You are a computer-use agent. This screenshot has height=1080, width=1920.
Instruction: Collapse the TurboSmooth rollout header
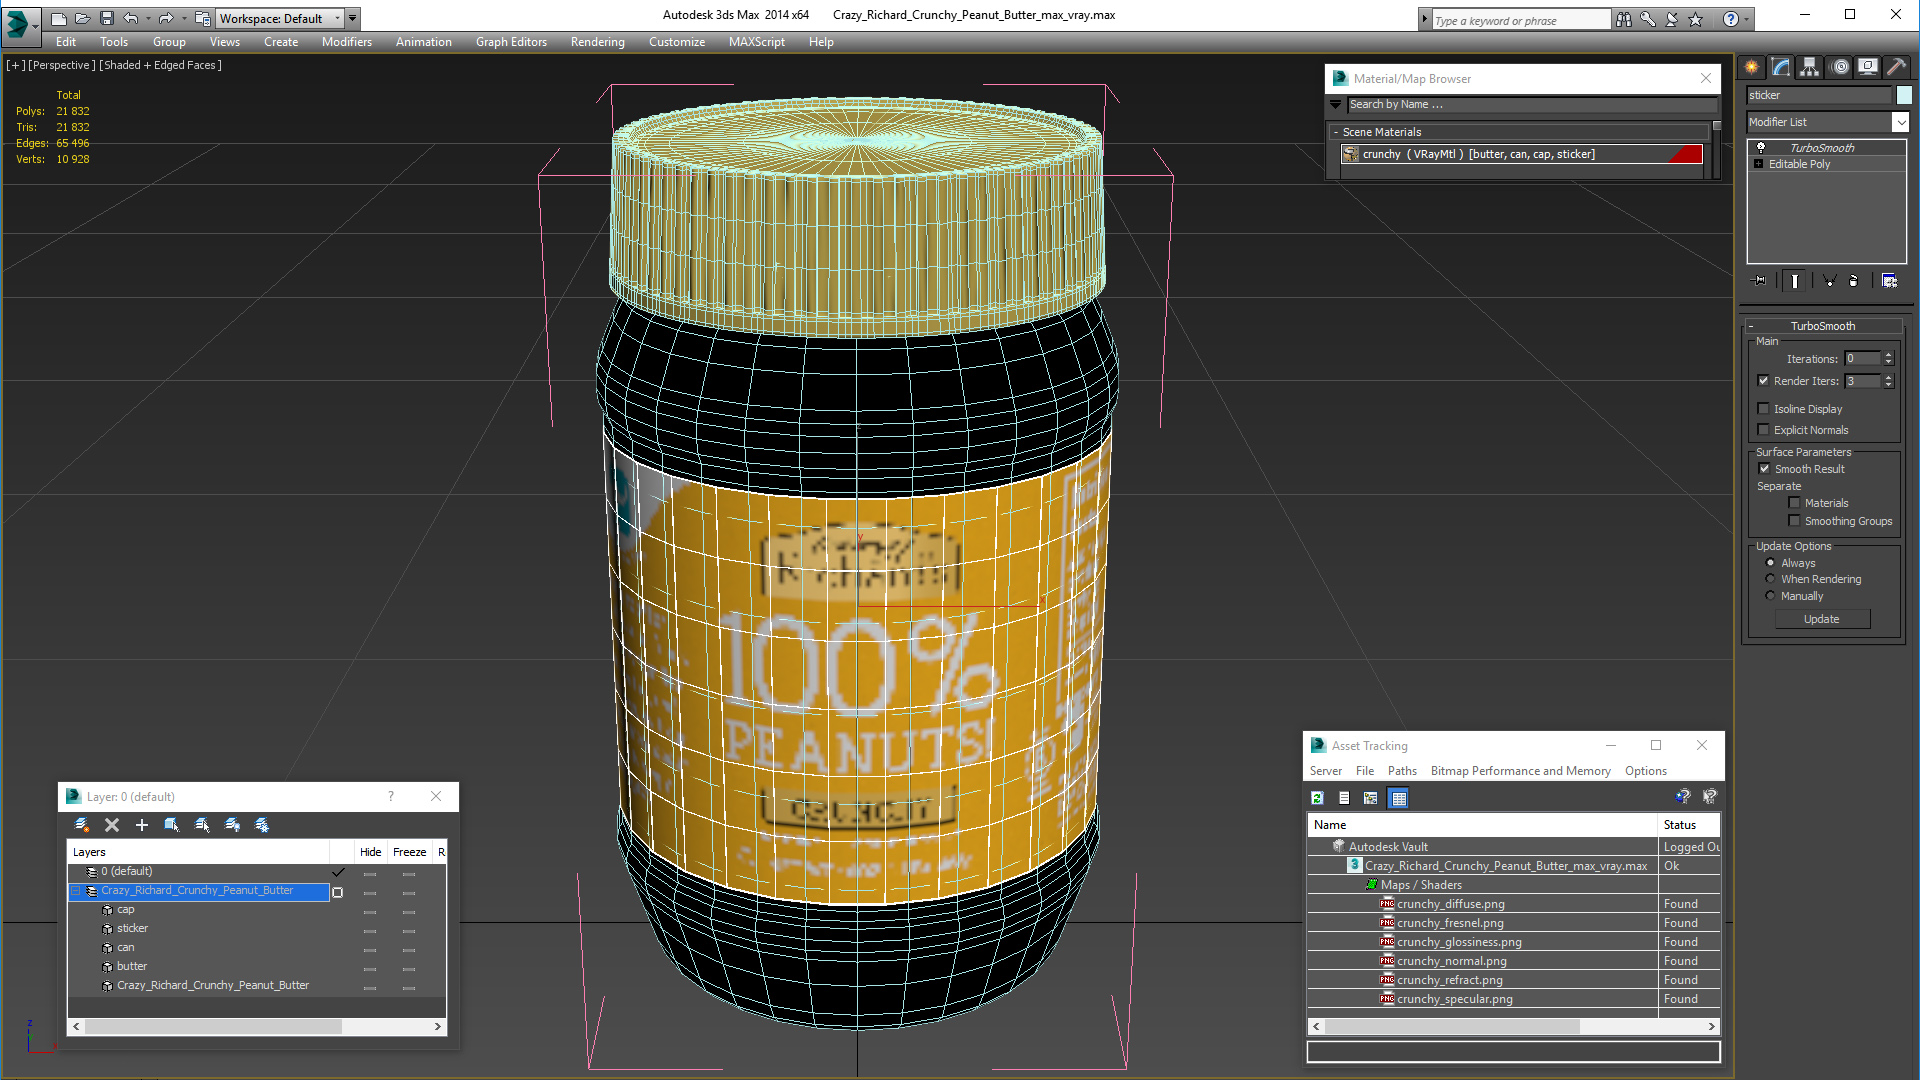pyautogui.click(x=1822, y=326)
